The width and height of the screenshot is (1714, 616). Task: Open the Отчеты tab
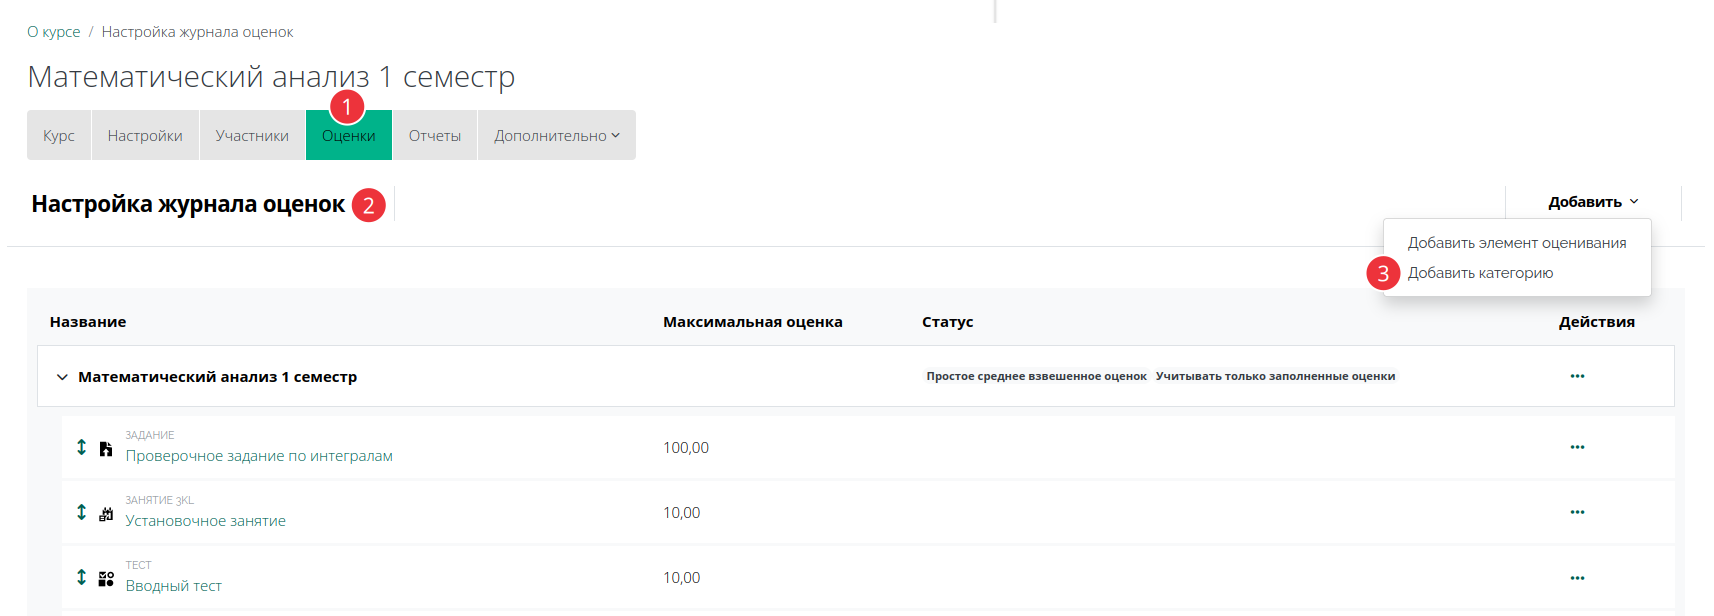pyautogui.click(x=434, y=136)
